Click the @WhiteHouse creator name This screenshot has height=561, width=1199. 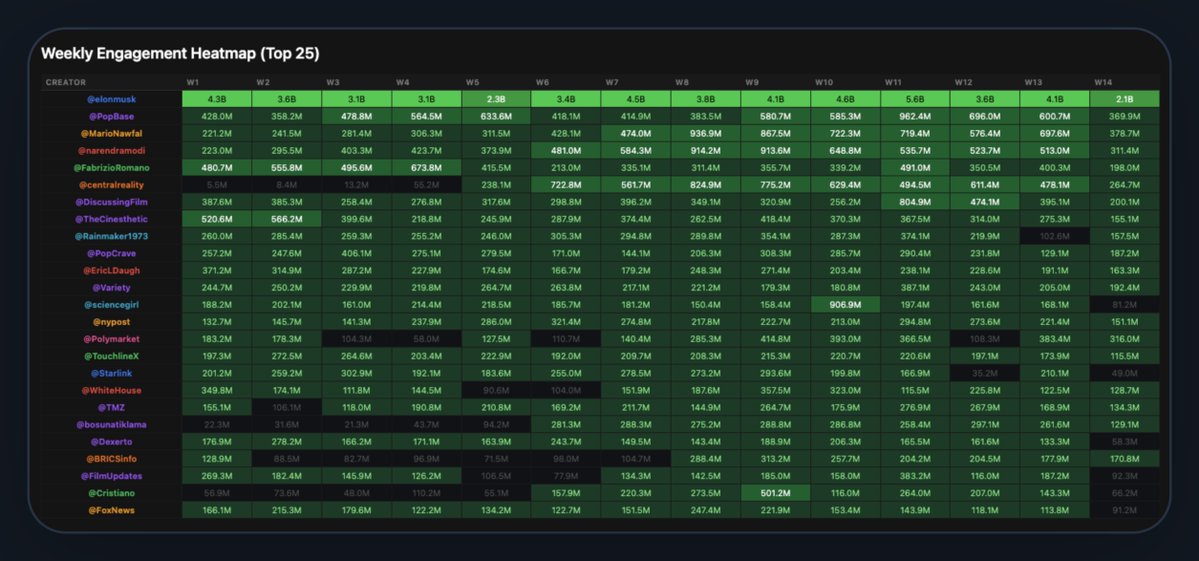pos(112,390)
